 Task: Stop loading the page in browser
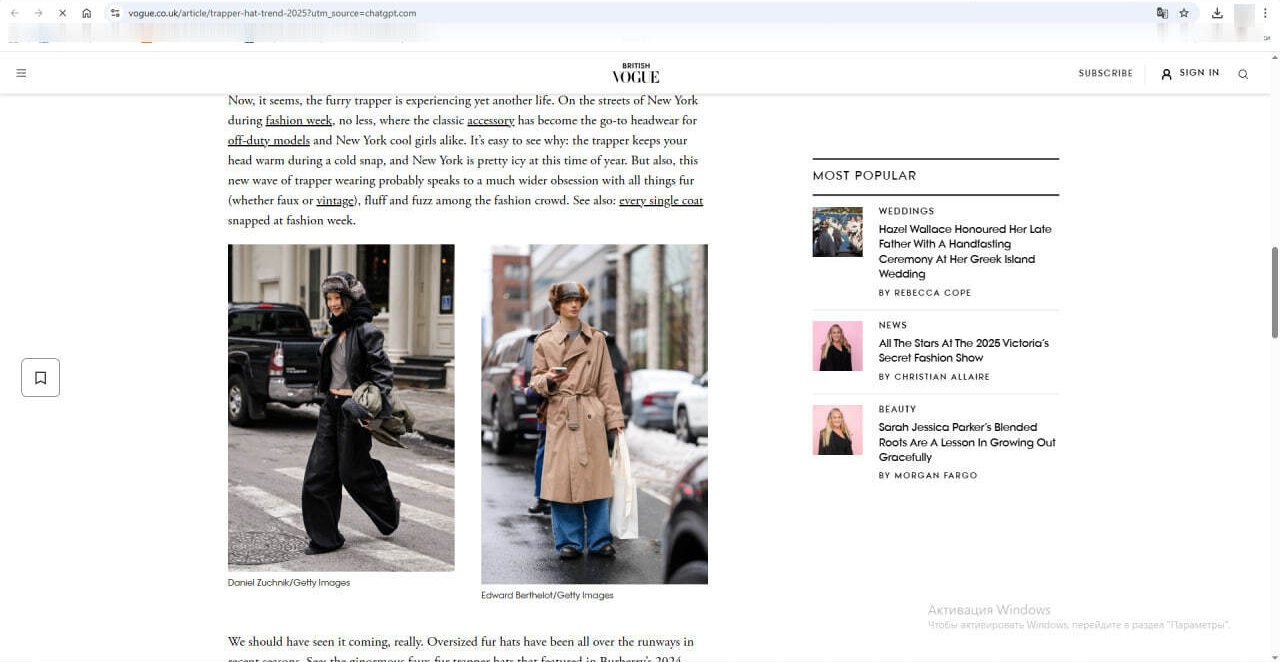[61, 13]
